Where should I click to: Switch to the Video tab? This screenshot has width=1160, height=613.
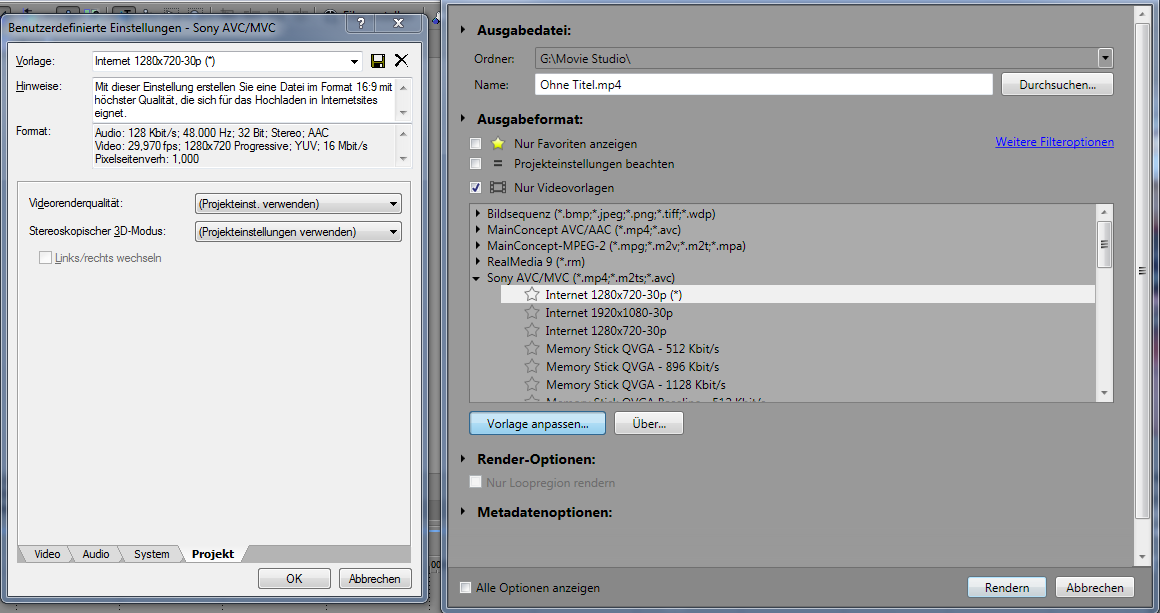[x=47, y=554]
